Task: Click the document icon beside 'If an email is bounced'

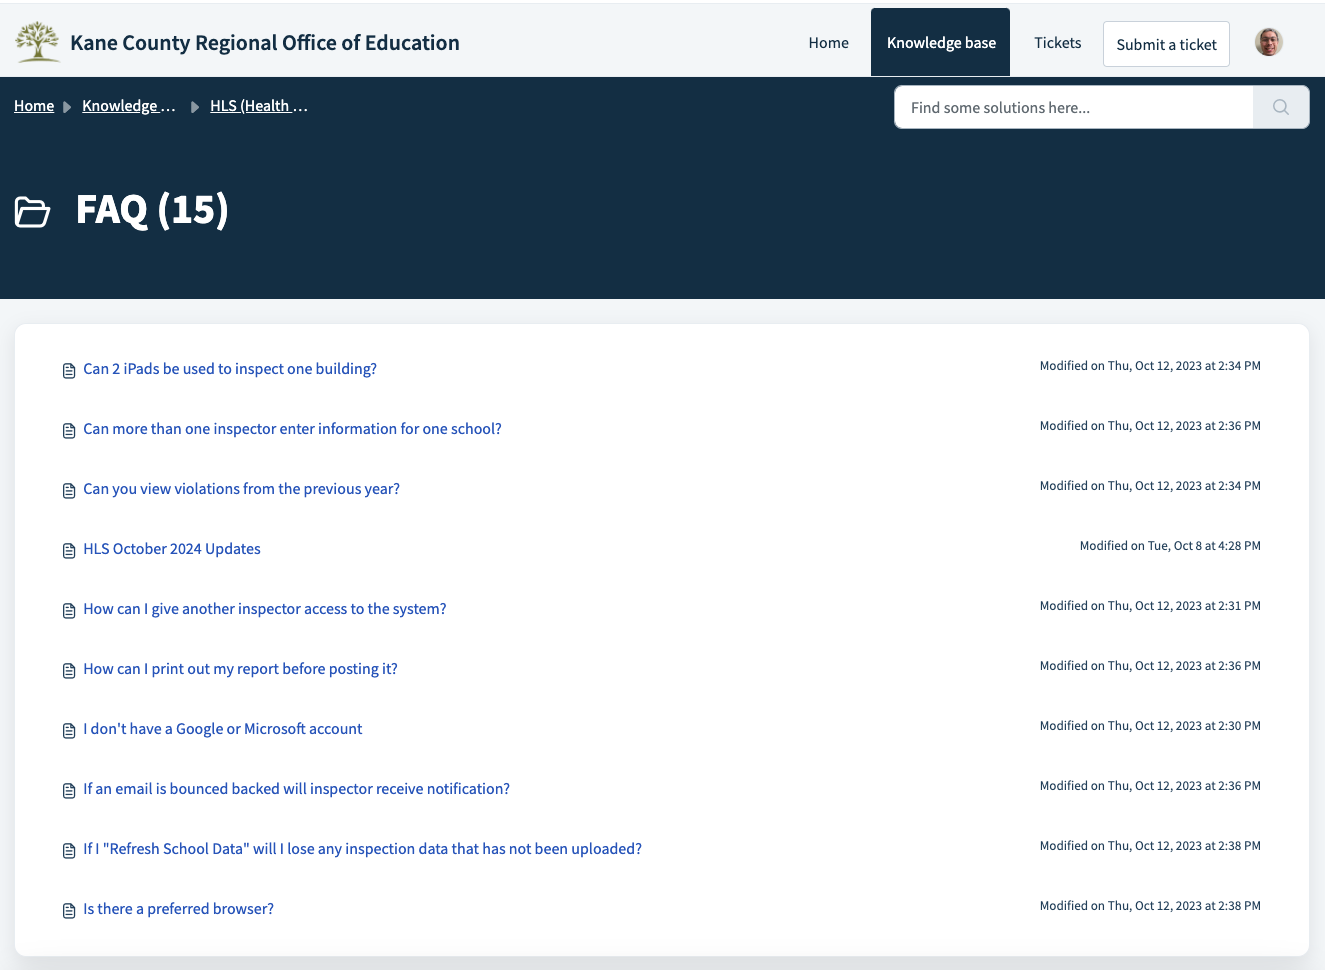Action: tap(69, 791)
